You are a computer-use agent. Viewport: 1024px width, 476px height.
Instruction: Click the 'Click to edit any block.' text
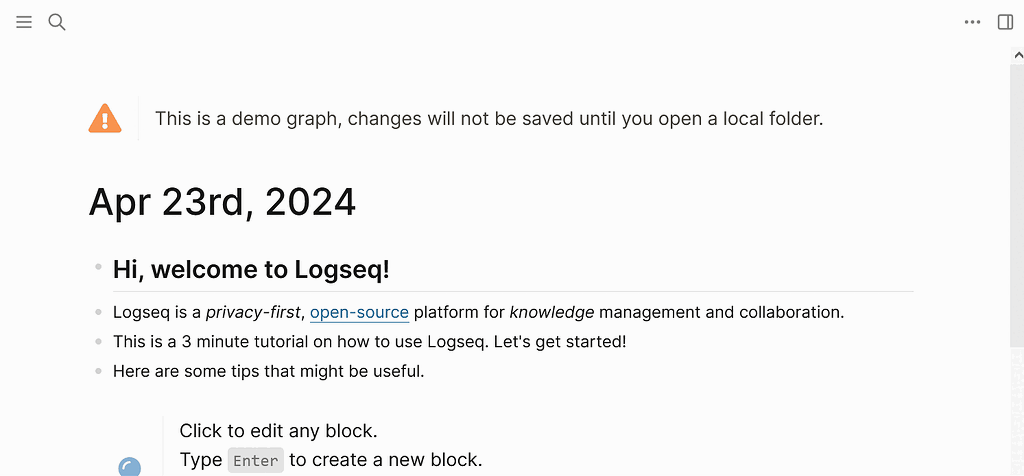tap(278, 431)
